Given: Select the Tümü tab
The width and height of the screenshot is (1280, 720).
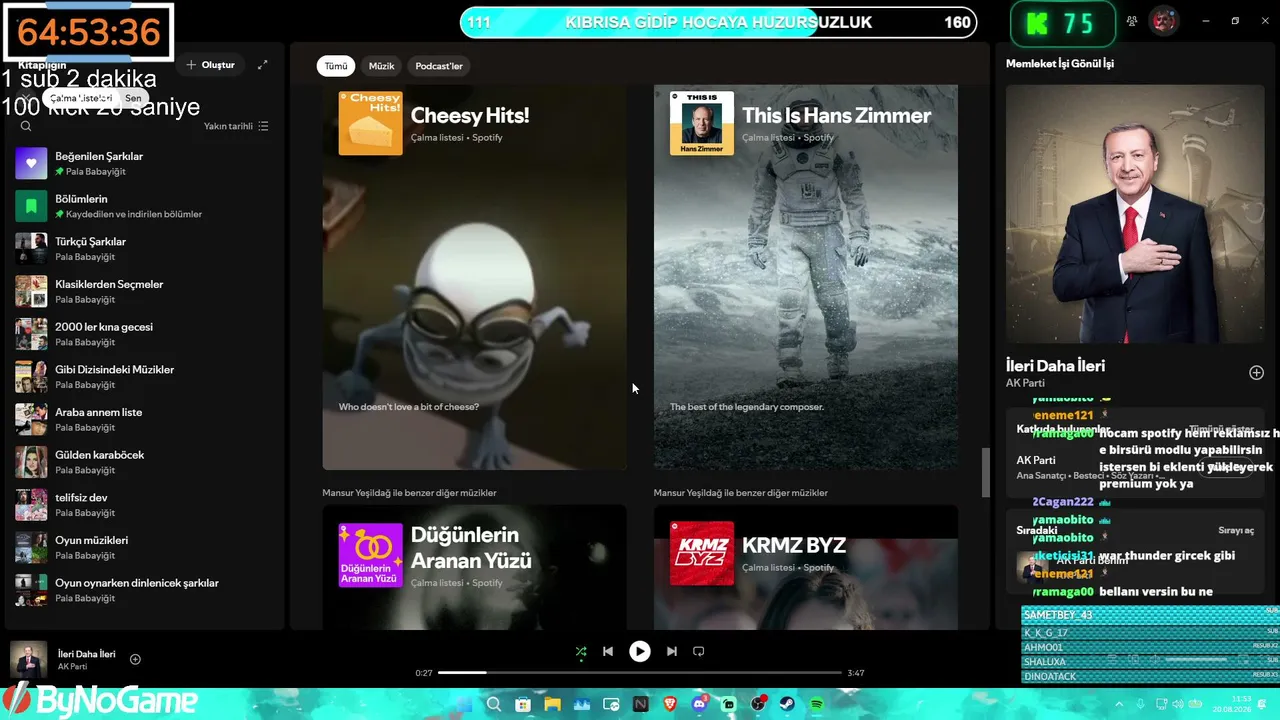Looking at the screenshot, I should (336, 66).
